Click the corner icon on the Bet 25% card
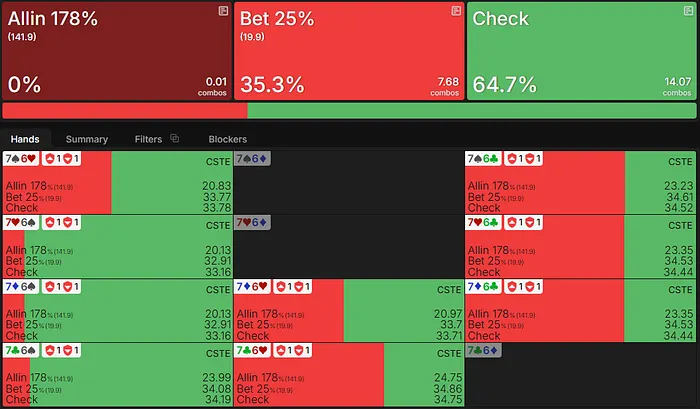This screenshot has height=409, width=700. [x=456, y=10]
